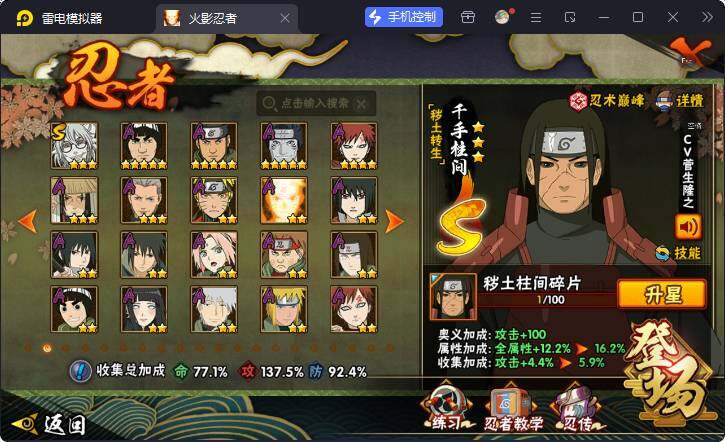The width and height of the screenshot is (725, 442).
Task: Select the S-rank ninja thumbnail with glasses
Action: click(74, 146)
